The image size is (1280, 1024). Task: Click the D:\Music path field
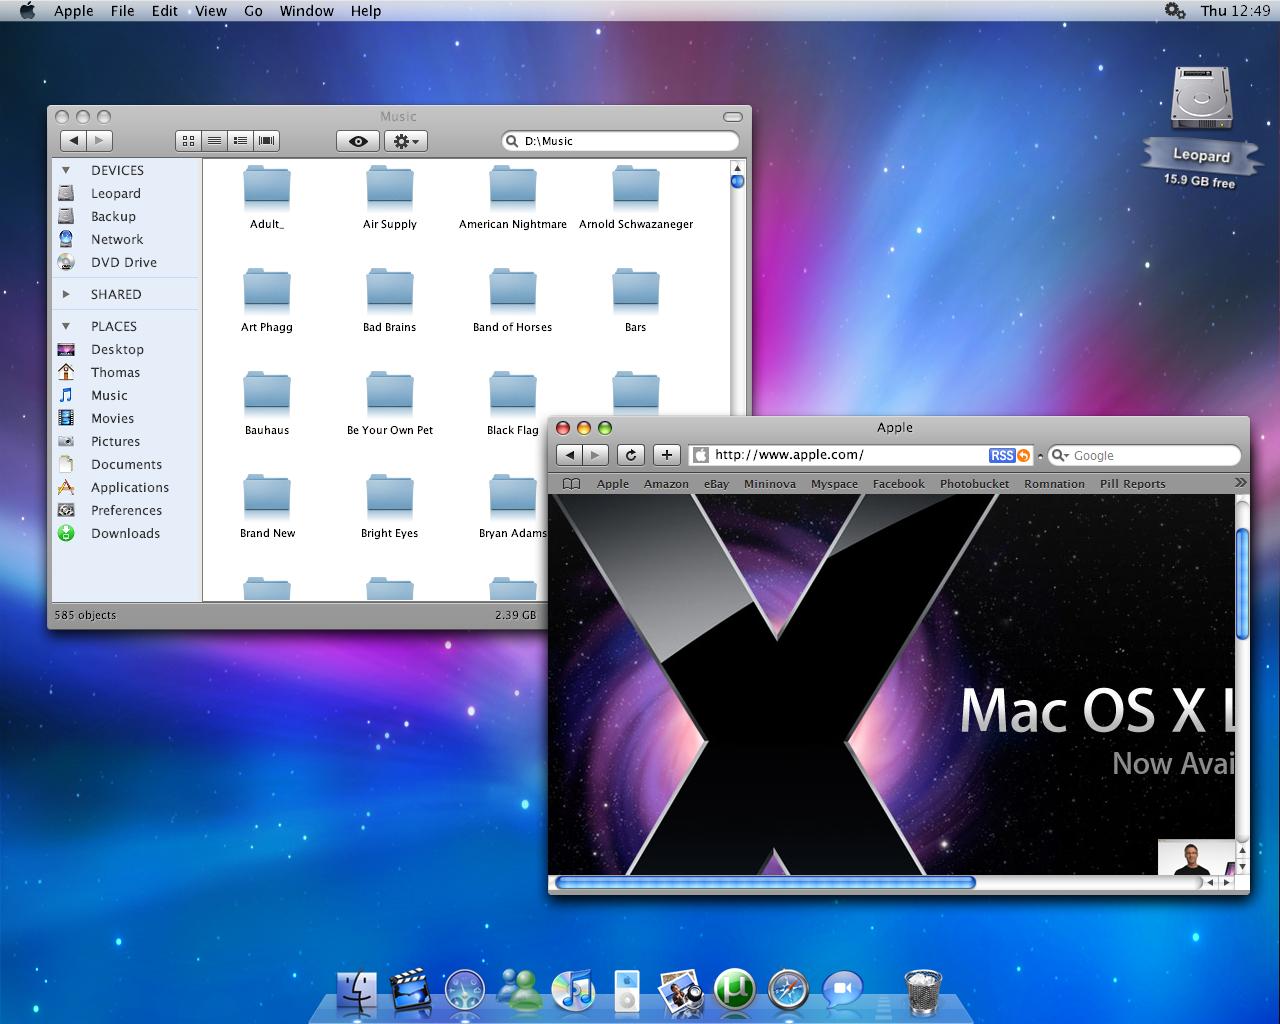[x=620, y=141]
